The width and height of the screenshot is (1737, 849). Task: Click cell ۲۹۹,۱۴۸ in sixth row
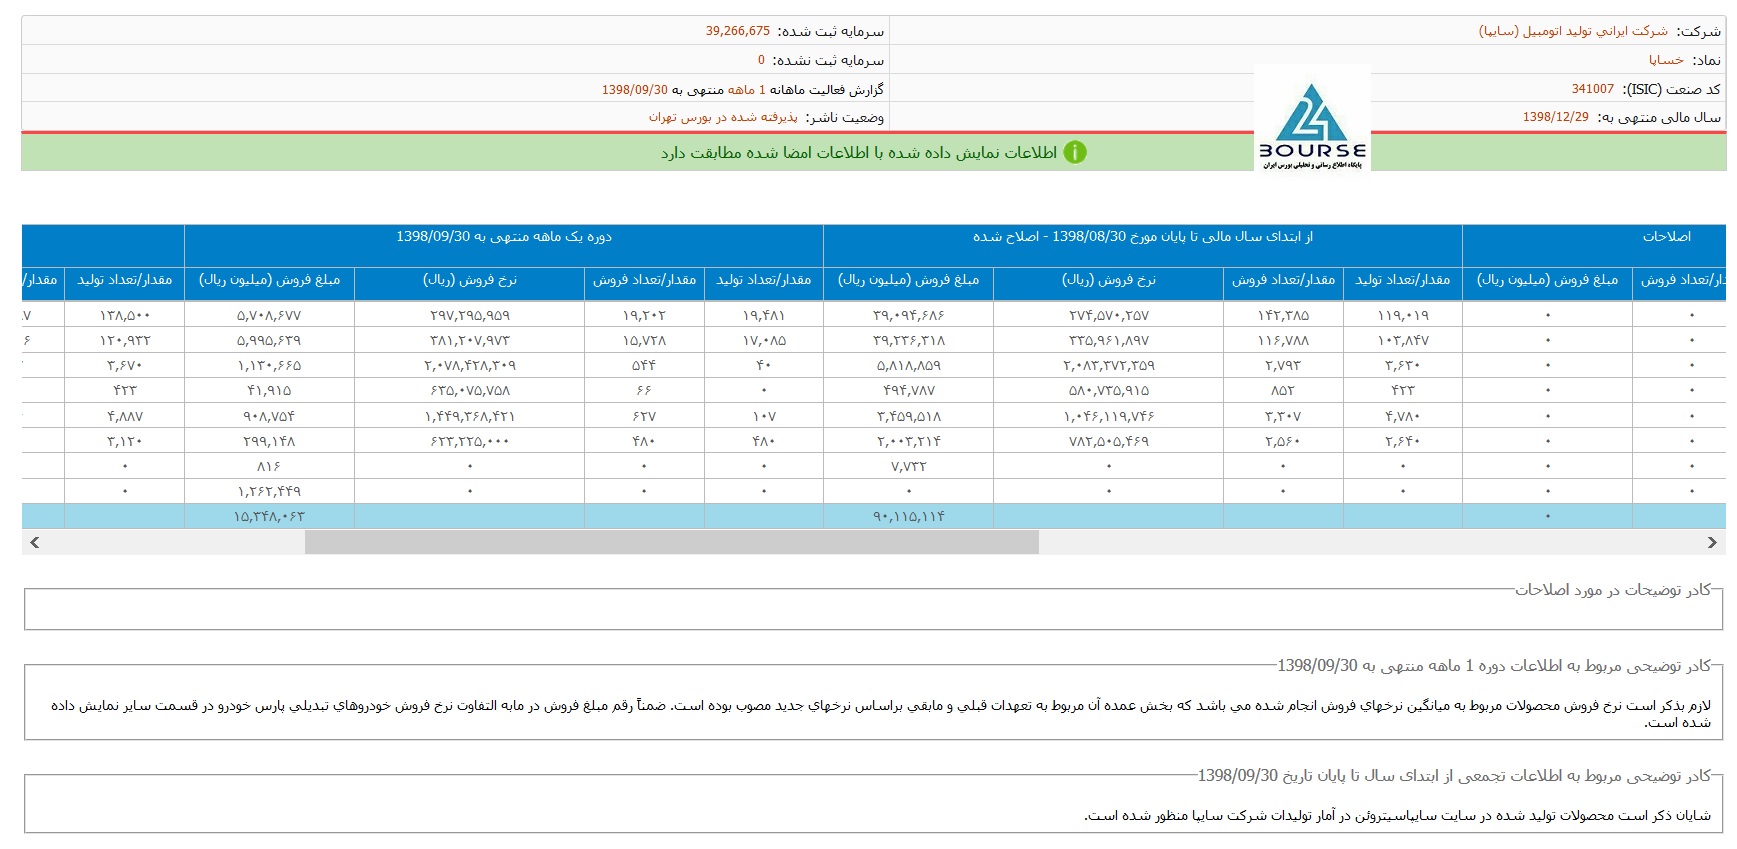(x=269, y=441)
